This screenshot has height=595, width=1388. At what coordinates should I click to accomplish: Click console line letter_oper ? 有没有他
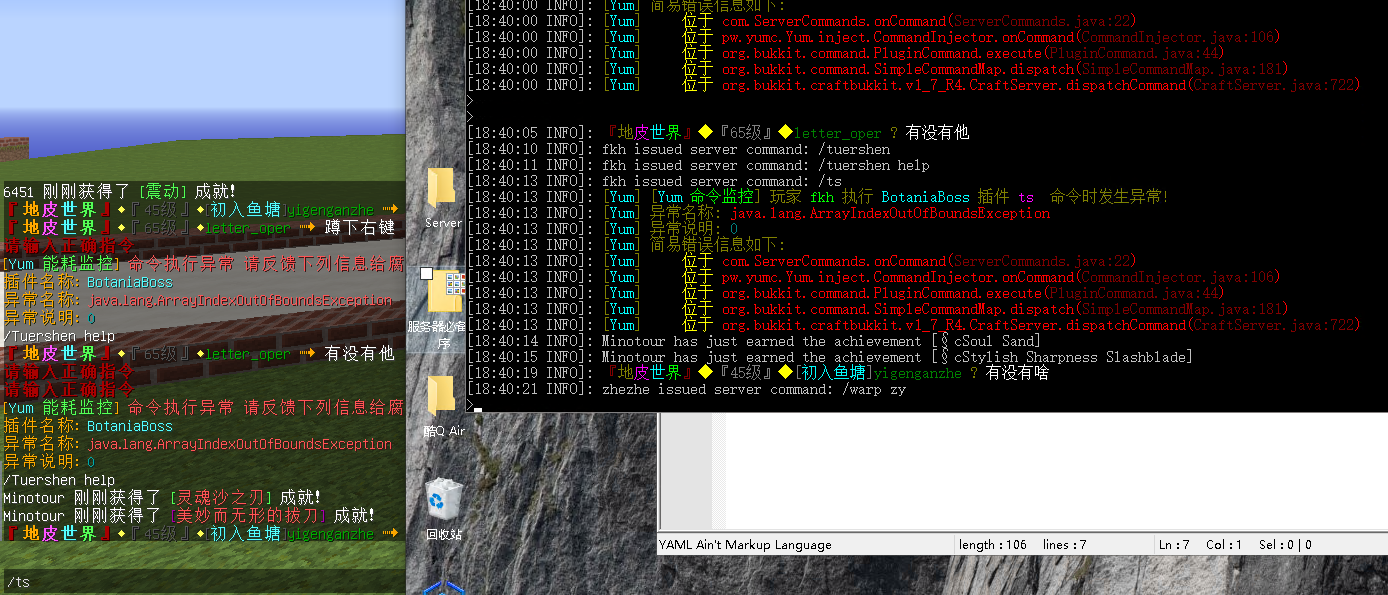click(718, 133)
